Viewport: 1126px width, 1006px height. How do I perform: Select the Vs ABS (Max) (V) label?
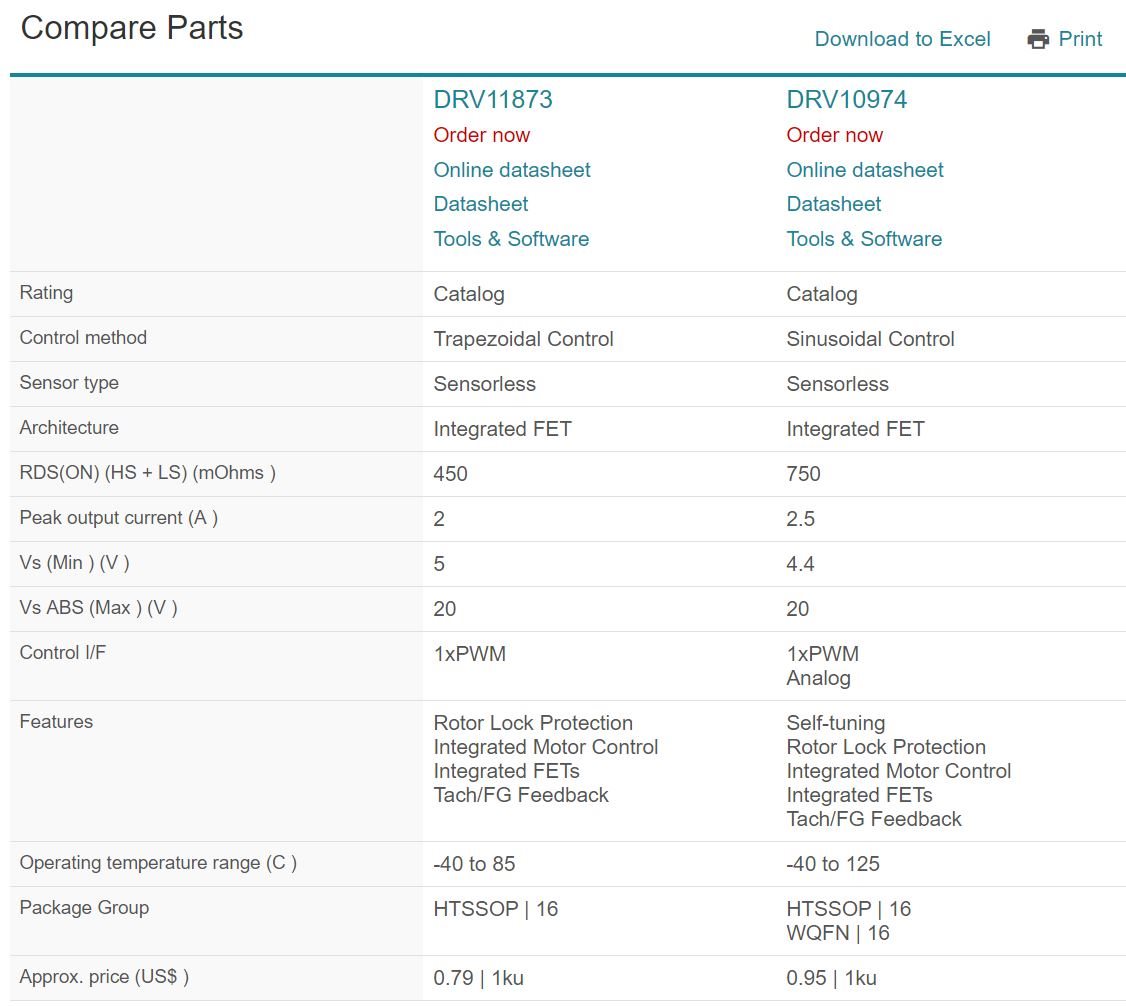tap(98, 607)
